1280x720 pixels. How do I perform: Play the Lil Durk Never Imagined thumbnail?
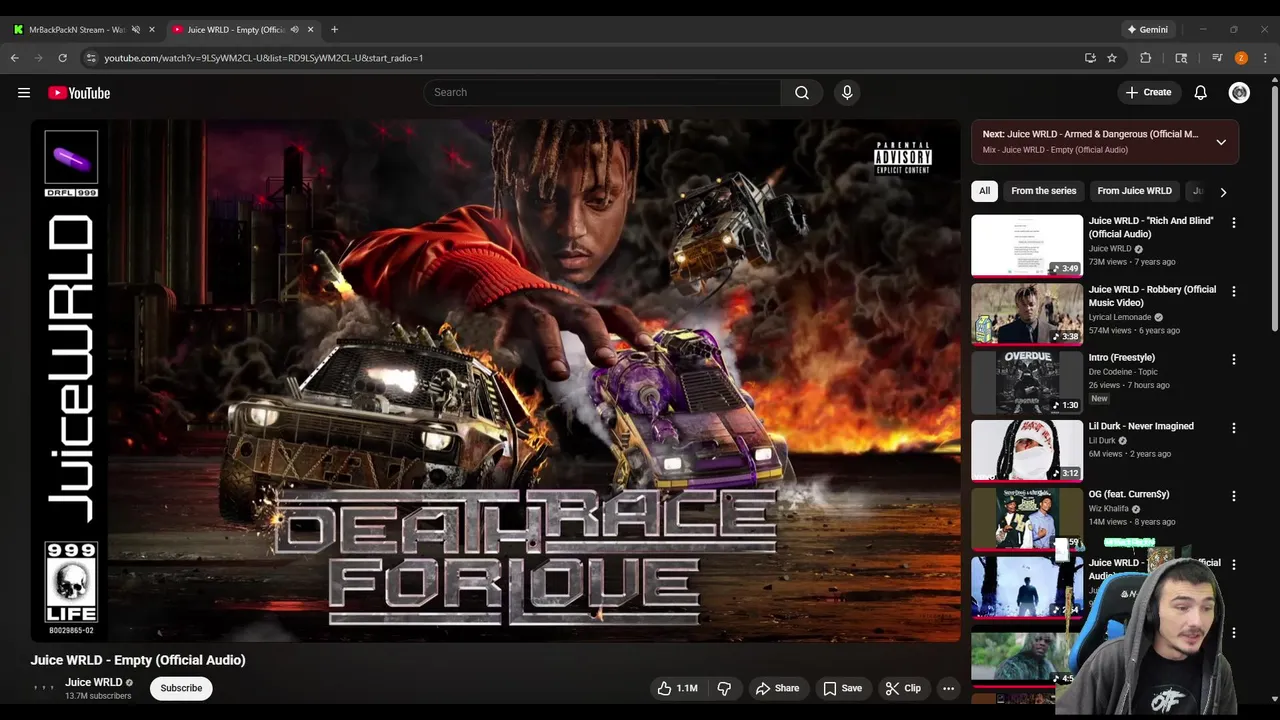1027,451
